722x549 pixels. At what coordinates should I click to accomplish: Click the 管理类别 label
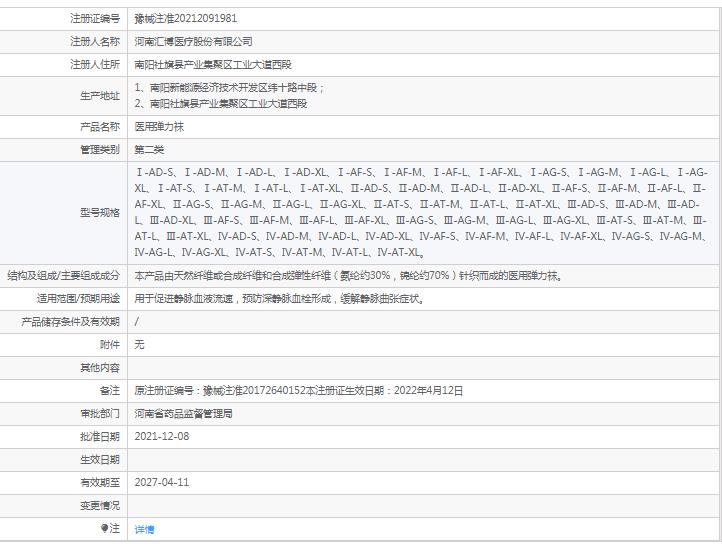point(100,150)
